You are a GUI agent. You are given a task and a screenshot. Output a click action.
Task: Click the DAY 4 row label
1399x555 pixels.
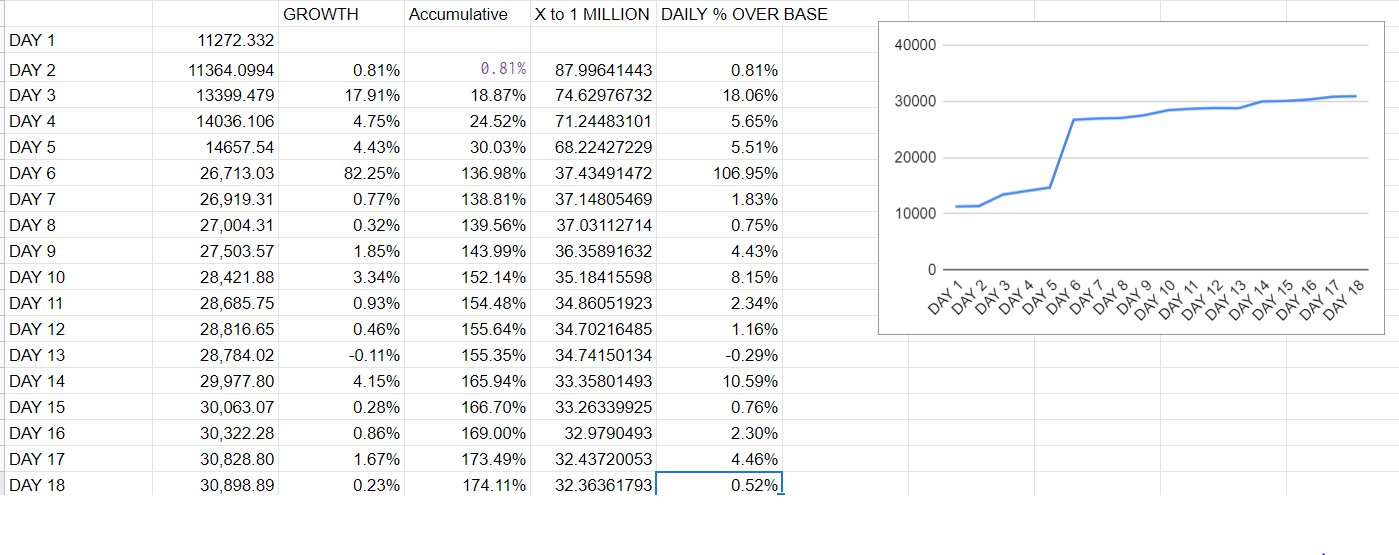(x=78, y=121)
